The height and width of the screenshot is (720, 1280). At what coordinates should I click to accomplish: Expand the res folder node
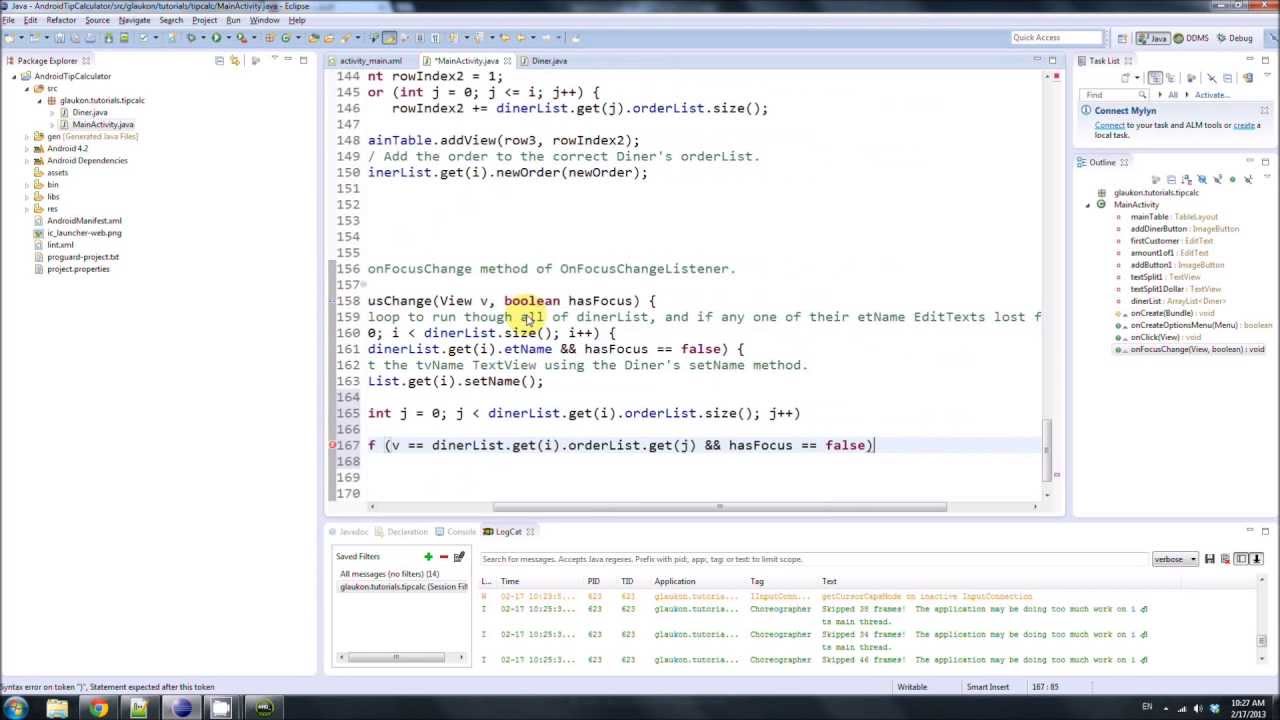pyautogui.click(x=27, y=208)
